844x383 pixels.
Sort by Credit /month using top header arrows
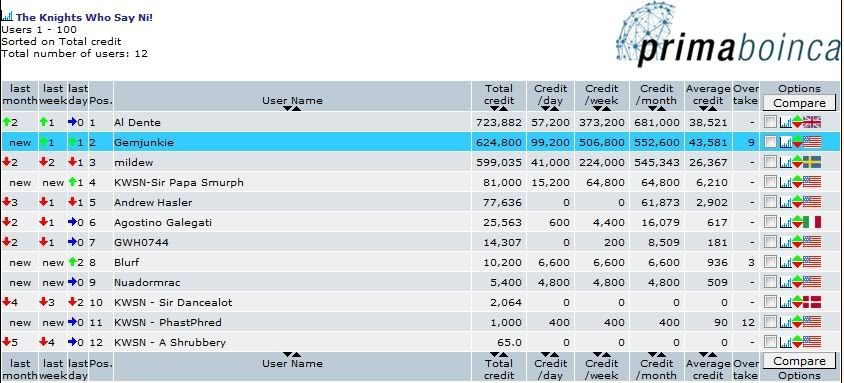657,109
